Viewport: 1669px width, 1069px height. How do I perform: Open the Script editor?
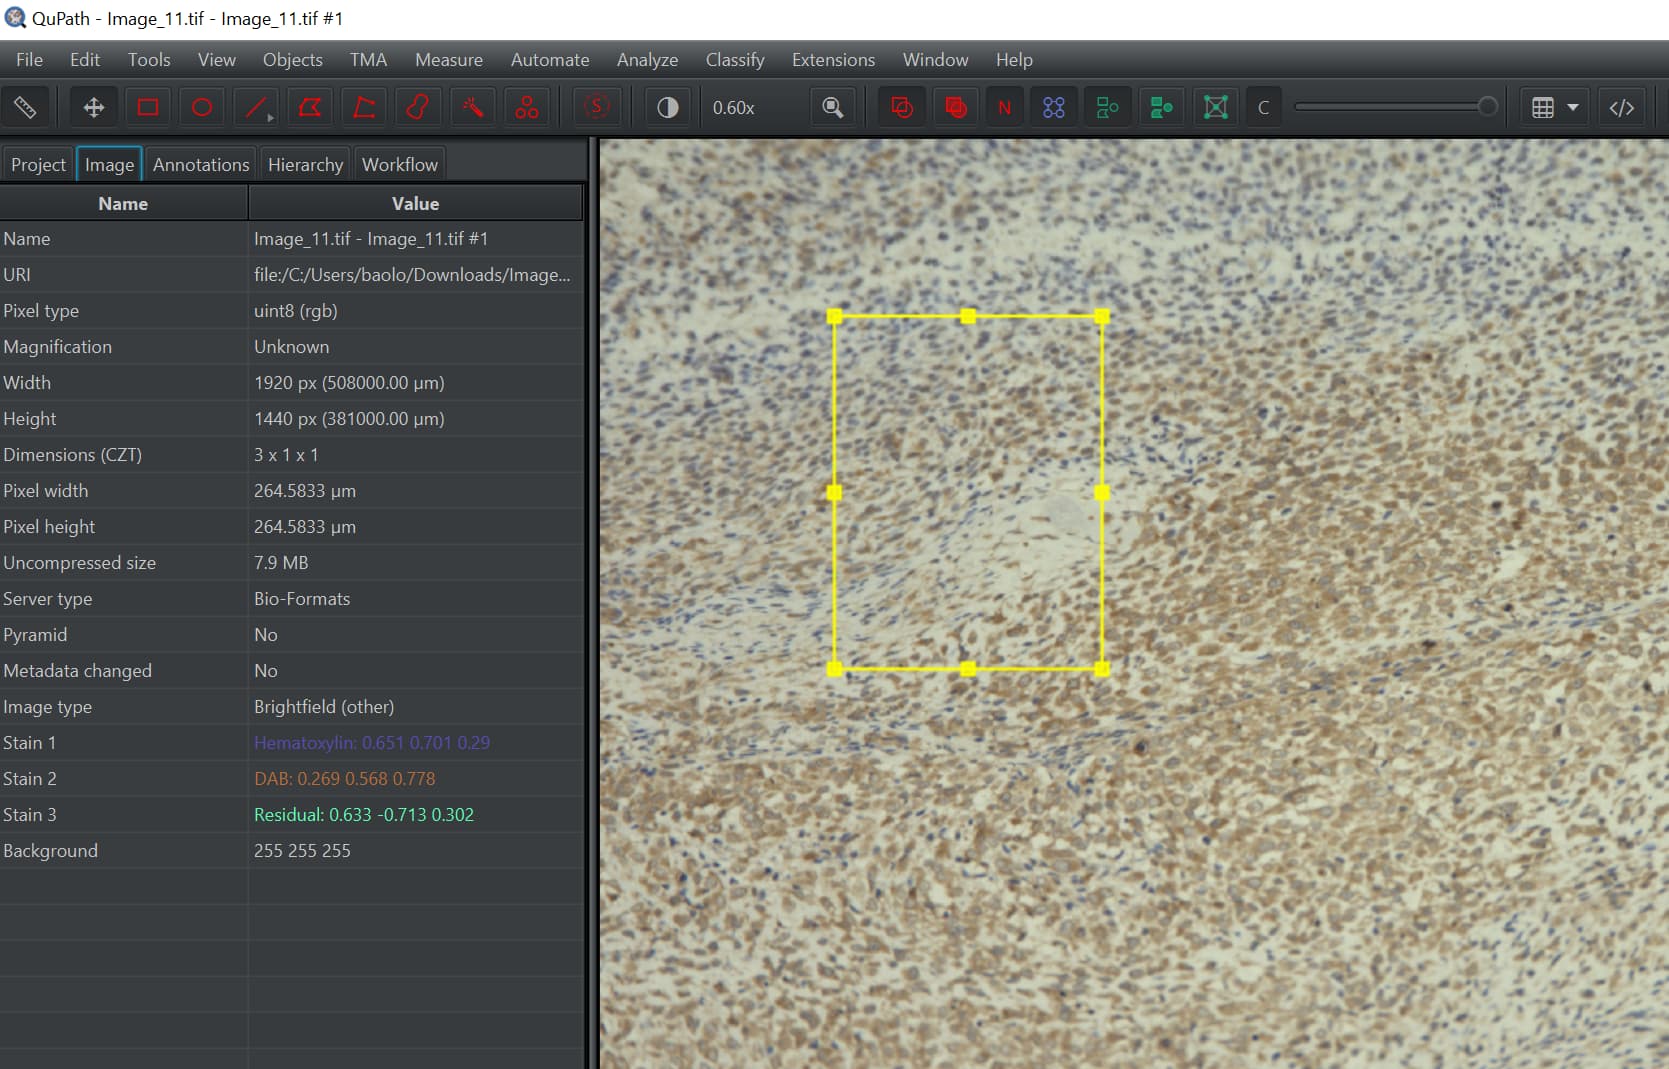point(1621,107)
